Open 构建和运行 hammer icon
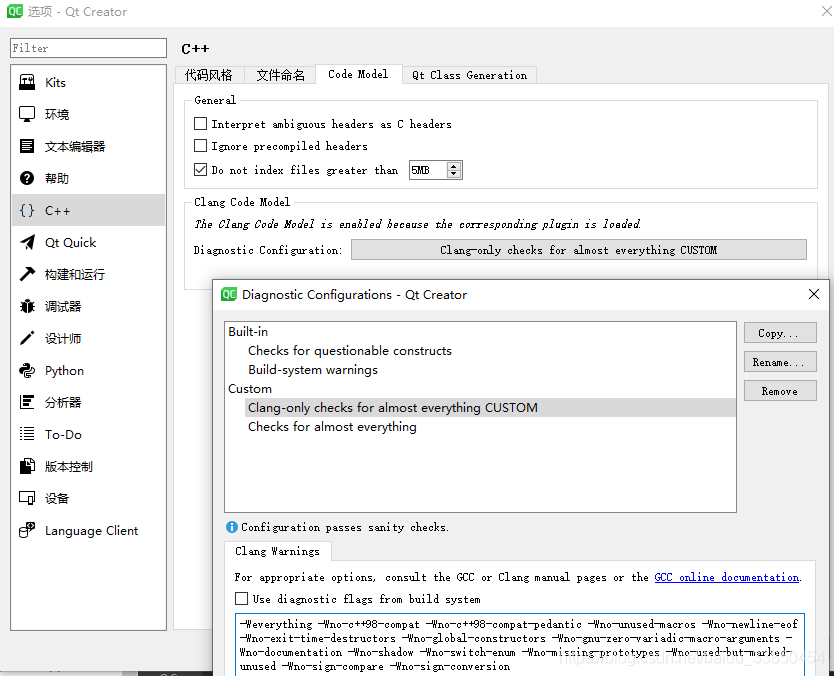834x676 pixels. (x=27, y=274)
